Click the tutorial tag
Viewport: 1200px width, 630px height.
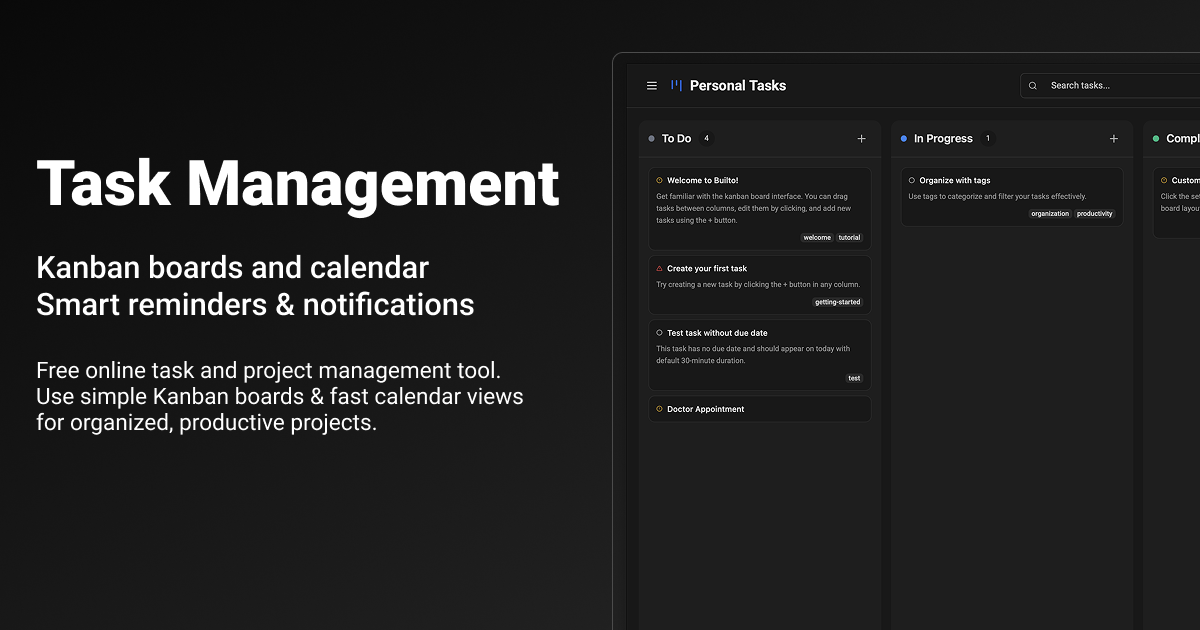[849, 238]
